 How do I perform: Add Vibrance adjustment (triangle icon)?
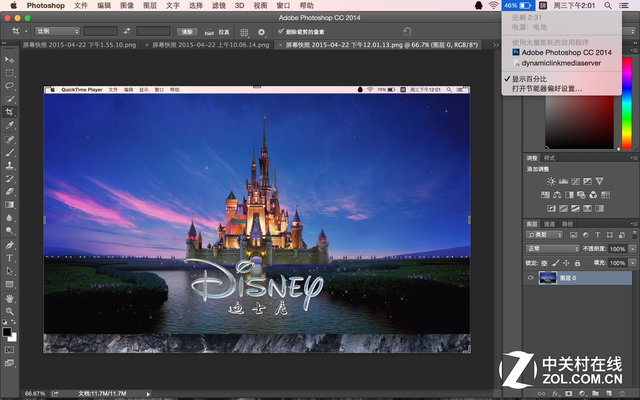click(x=599, y=181)
